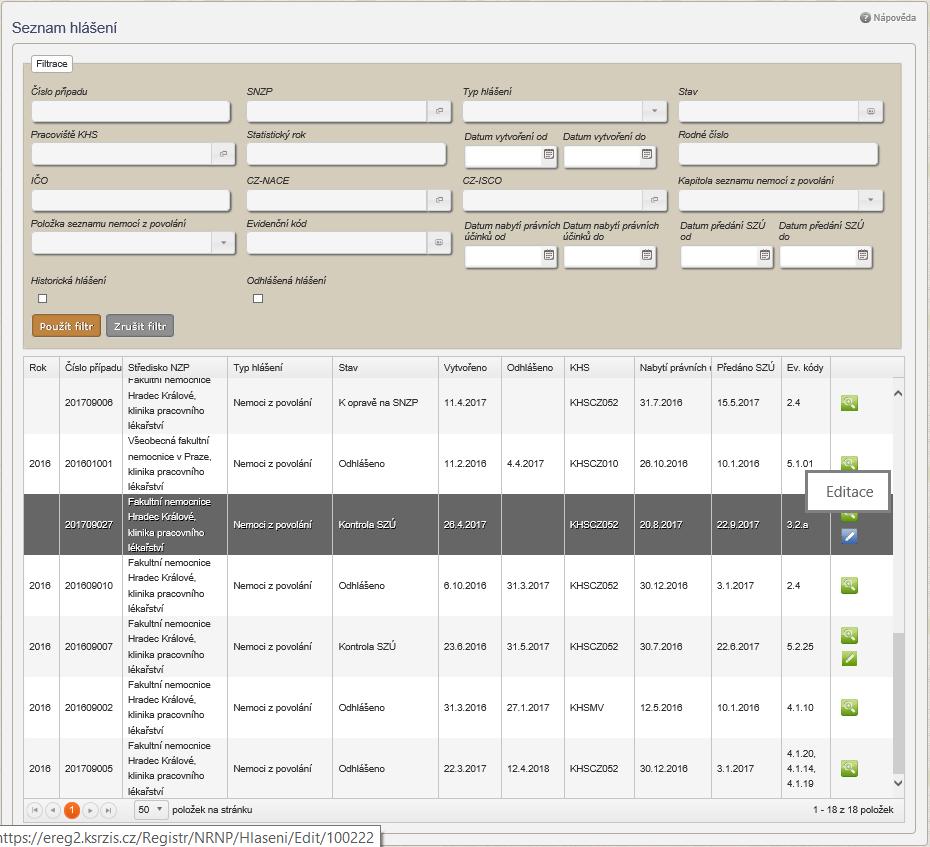Select the case number 201601001 cell

[x=89, y=464]
